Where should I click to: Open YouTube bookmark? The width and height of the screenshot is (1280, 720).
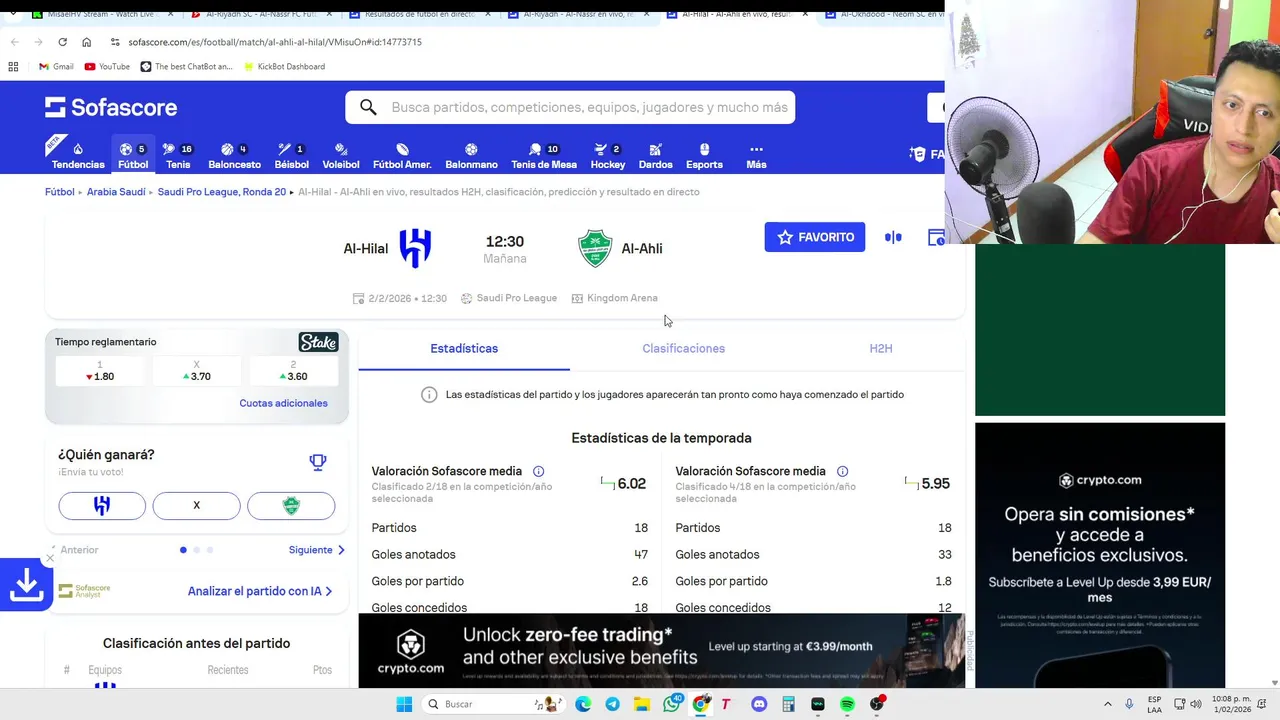point(107,67)
